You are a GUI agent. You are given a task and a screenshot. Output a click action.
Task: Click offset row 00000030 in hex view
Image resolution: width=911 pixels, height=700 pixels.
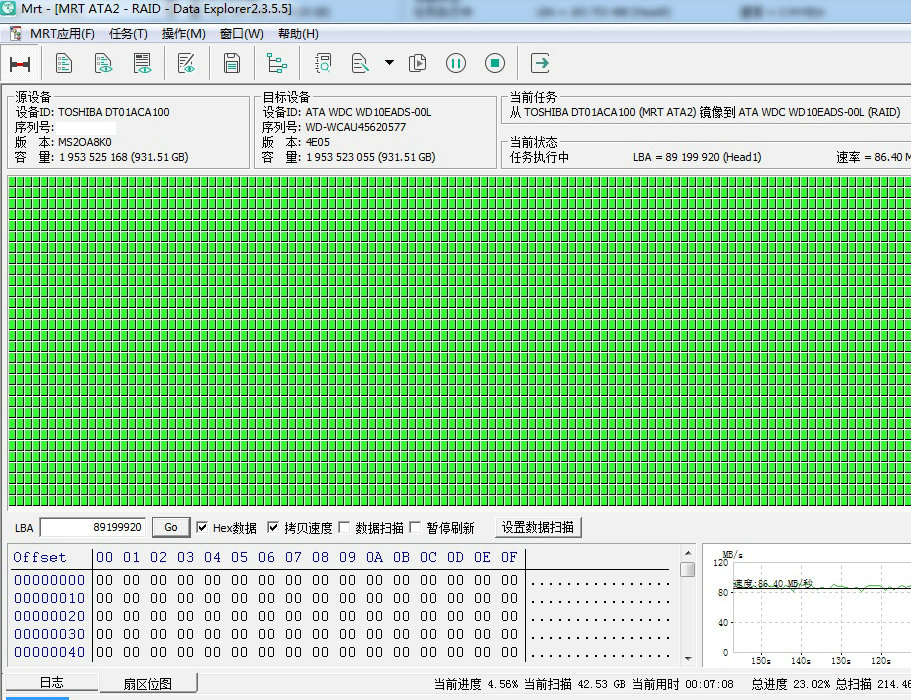coord(49,634)
